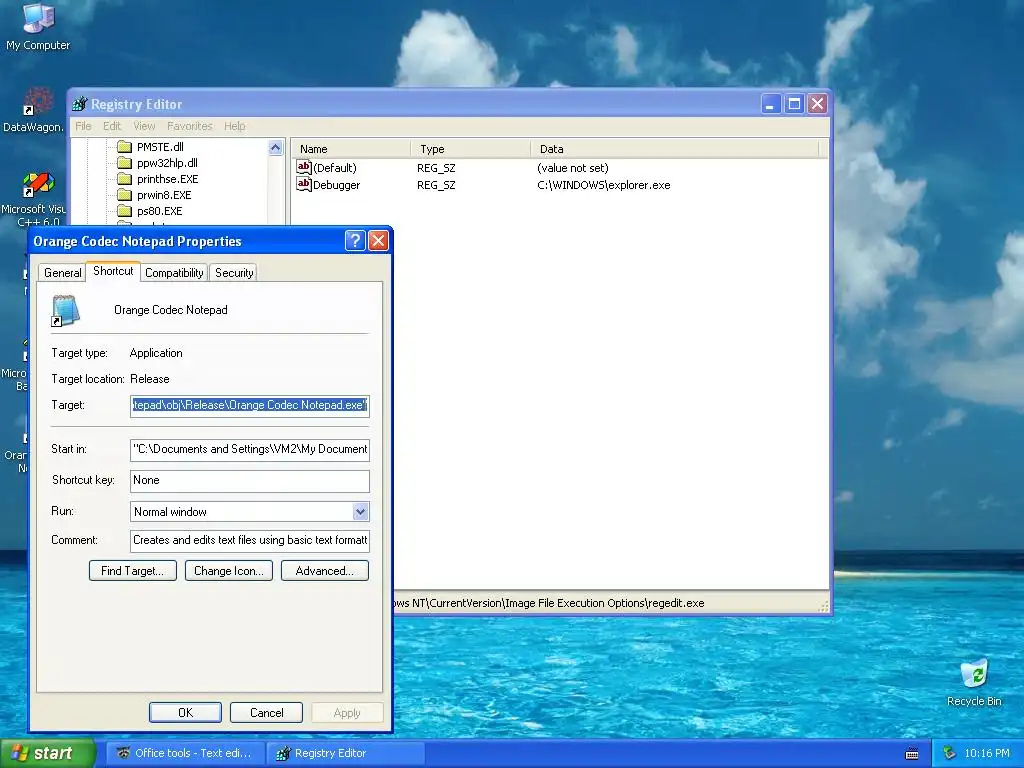Click into the Target text field
1024x768 pixels.
(249, 406)
